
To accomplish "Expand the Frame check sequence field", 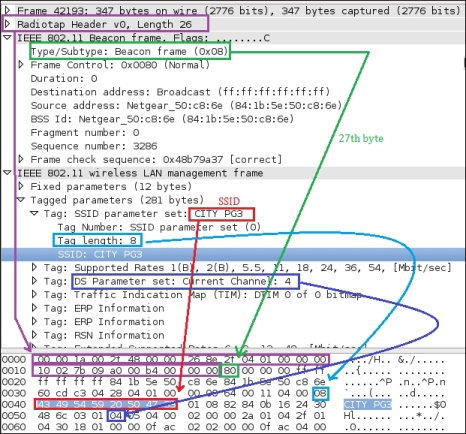I will (21, 159).
